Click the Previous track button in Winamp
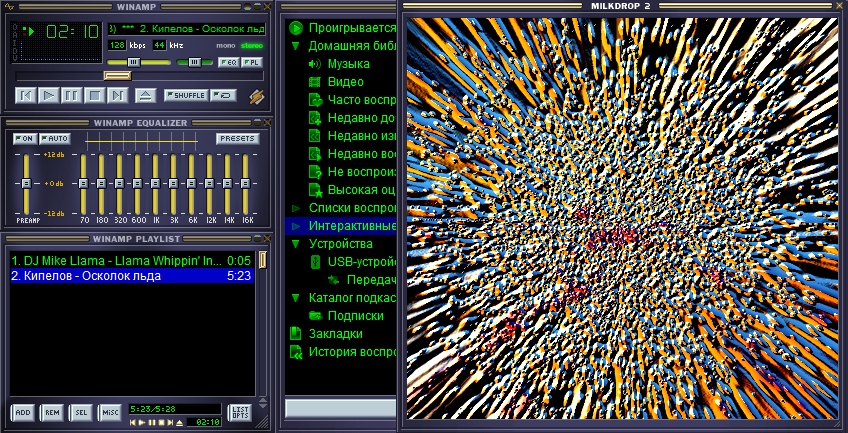 pos(25,96)
